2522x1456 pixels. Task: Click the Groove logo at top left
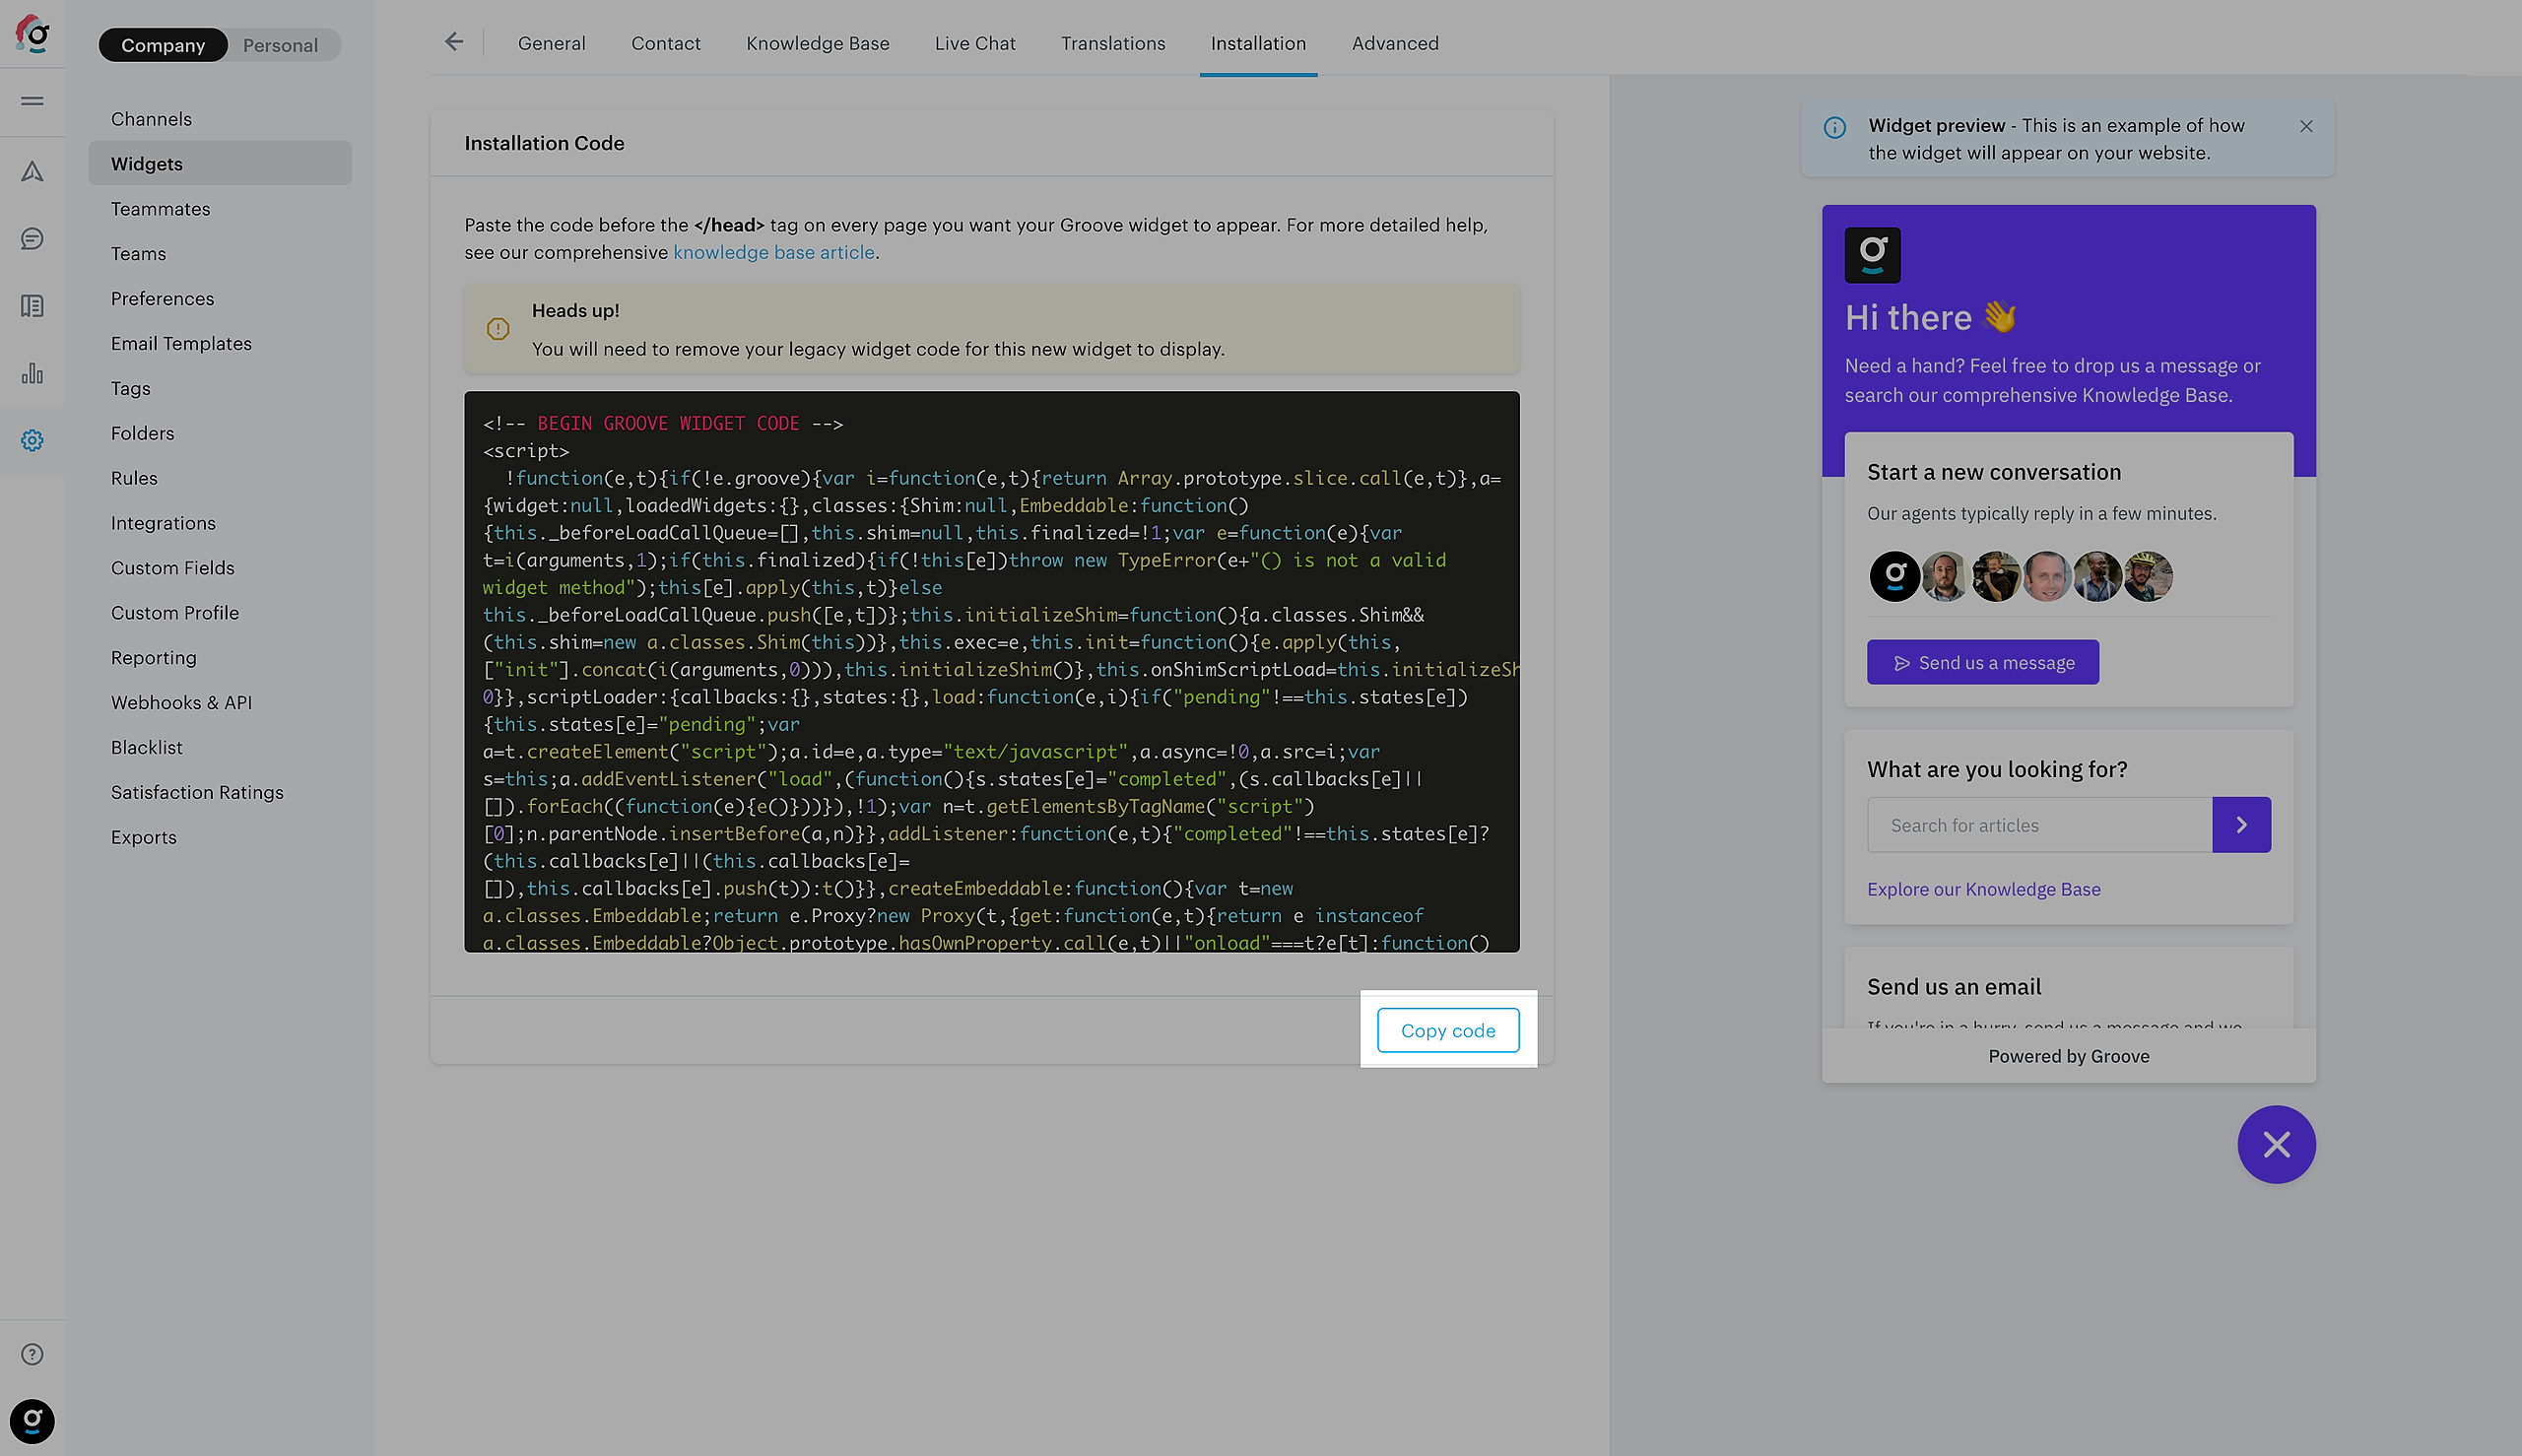click(x=33, y=34)
